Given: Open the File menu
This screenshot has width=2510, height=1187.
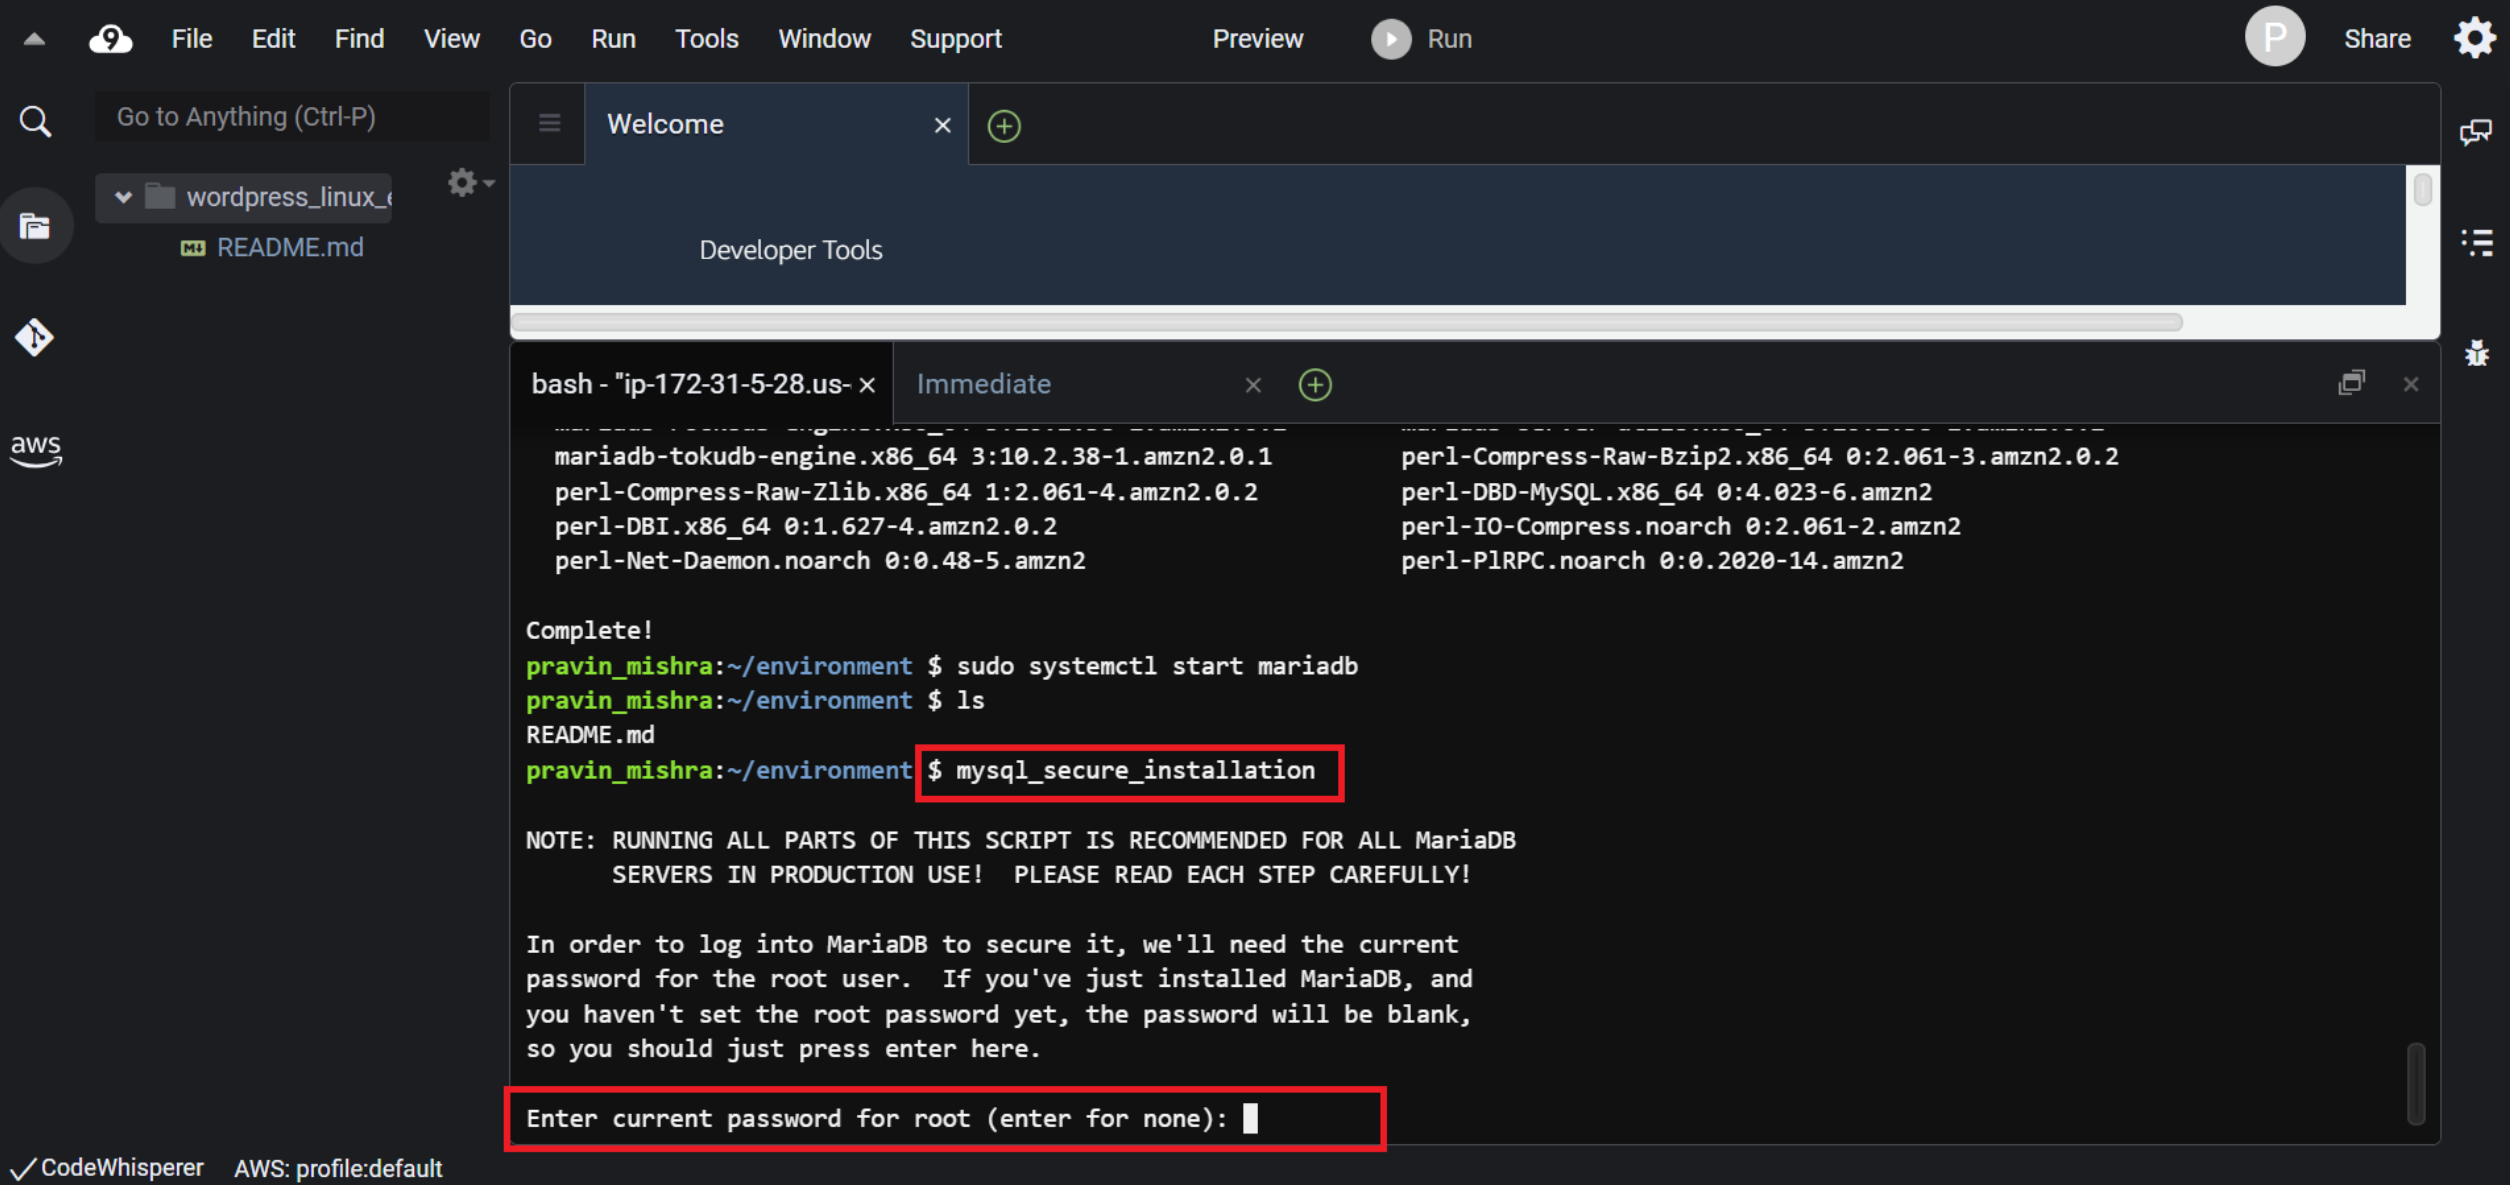Looking at the screenshot, I should coord(191,39).
